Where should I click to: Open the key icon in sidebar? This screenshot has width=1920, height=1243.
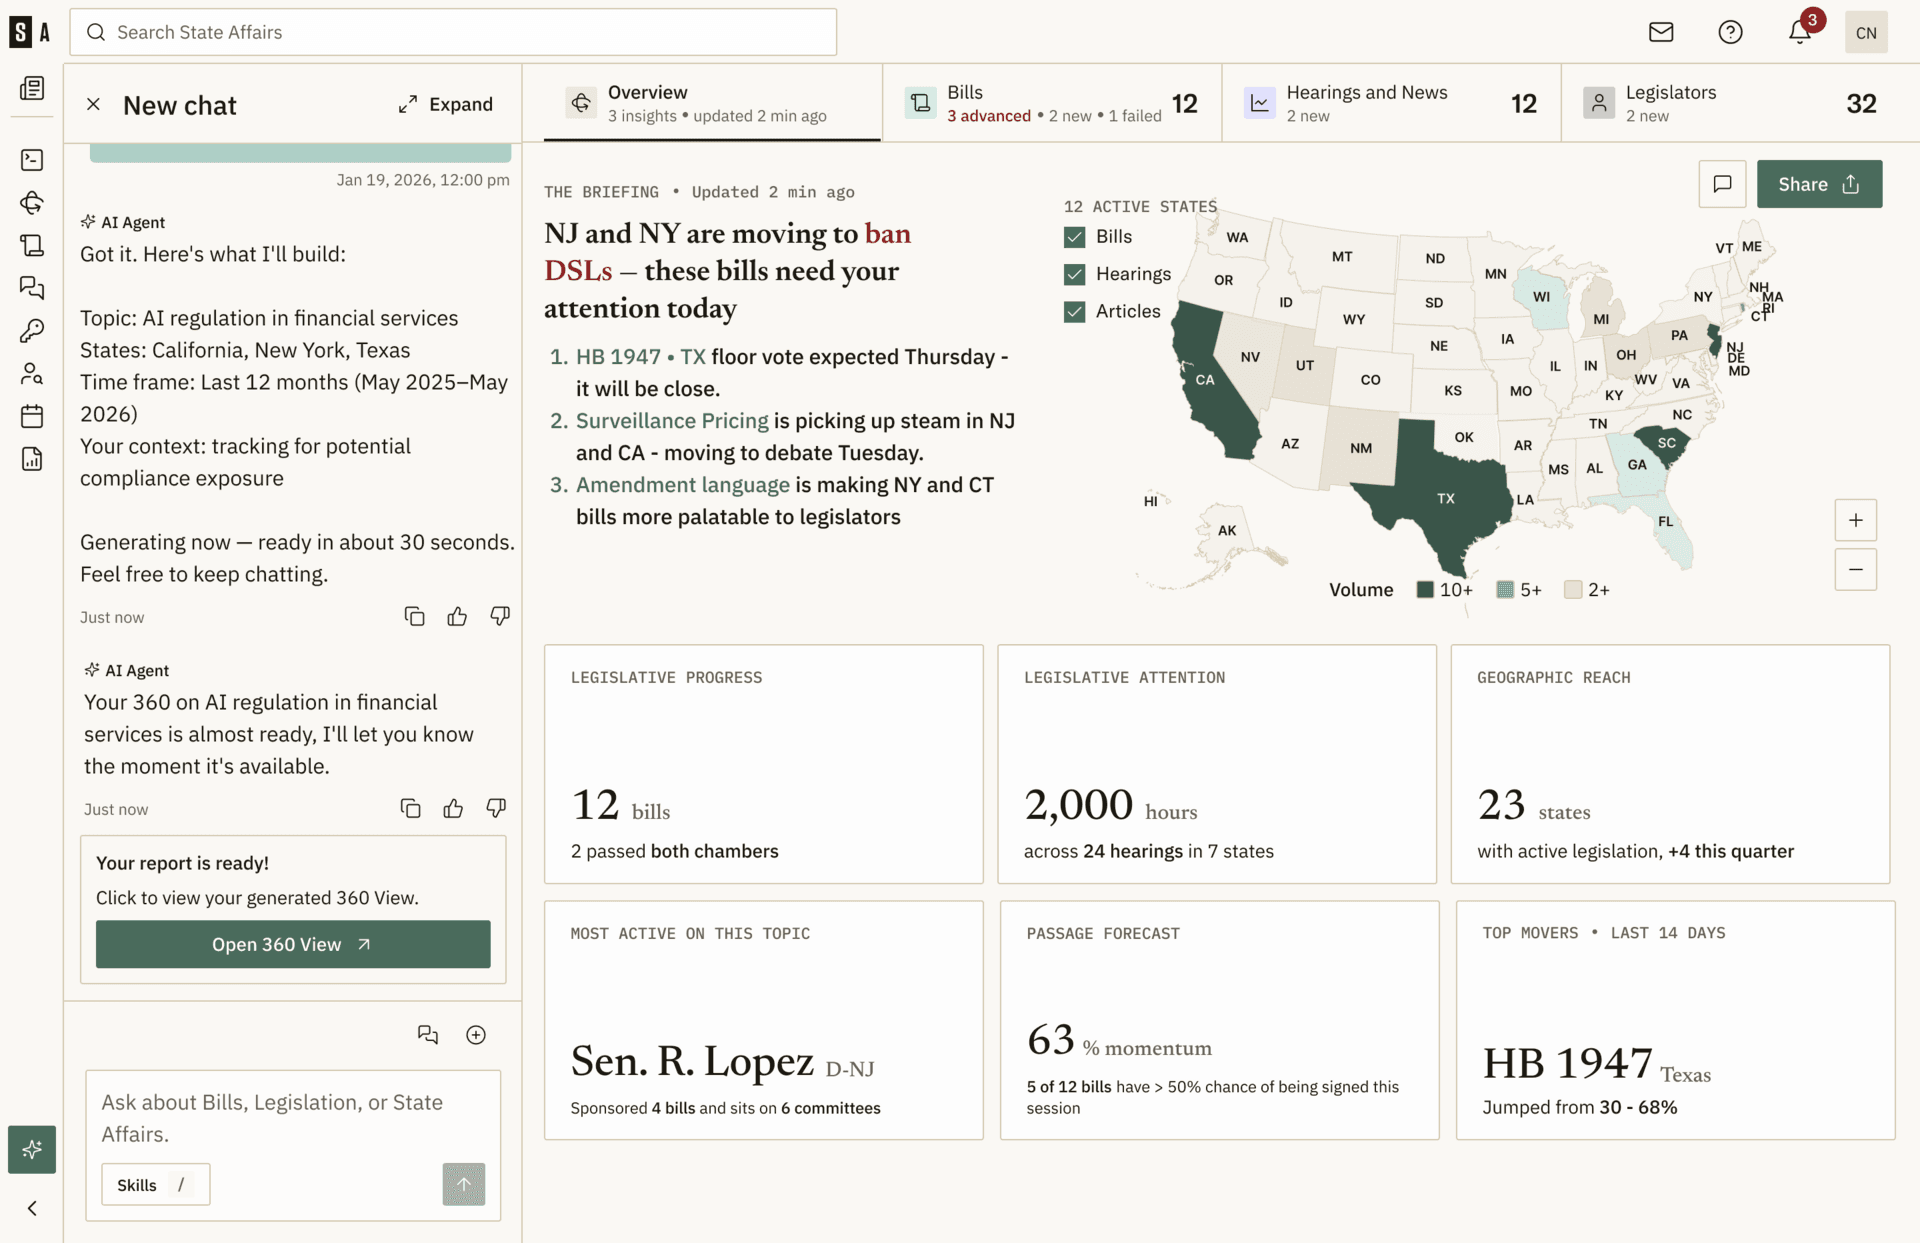[32, 331]
